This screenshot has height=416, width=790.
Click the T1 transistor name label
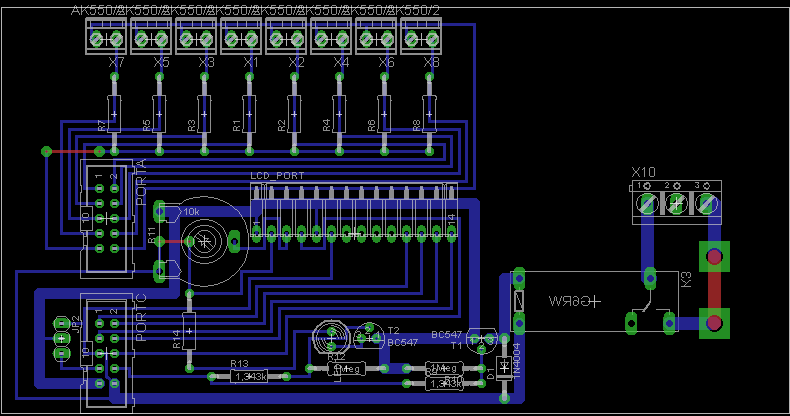456,345
